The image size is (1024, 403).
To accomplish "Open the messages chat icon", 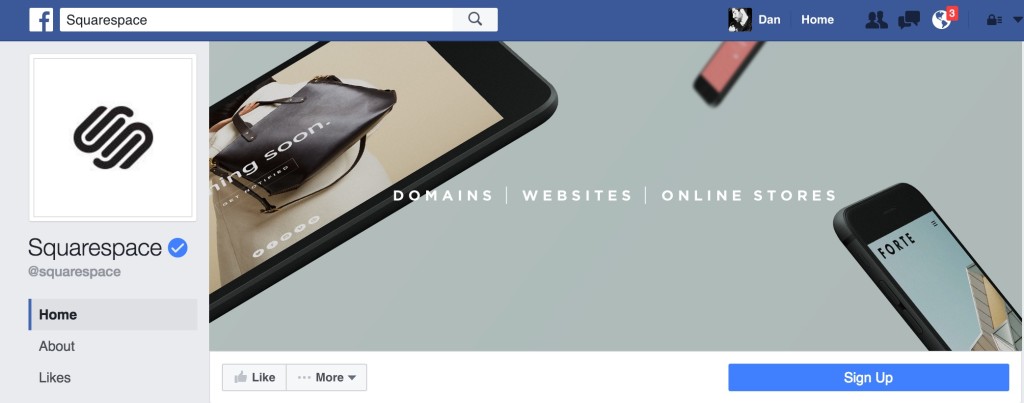I will point(908,20).
